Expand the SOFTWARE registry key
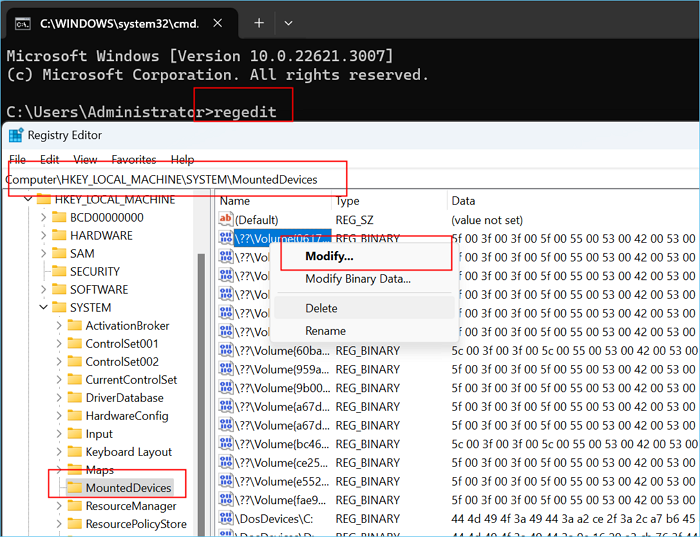Image resolution: width=700 pixels, height=537 pixels. point(43,290)
